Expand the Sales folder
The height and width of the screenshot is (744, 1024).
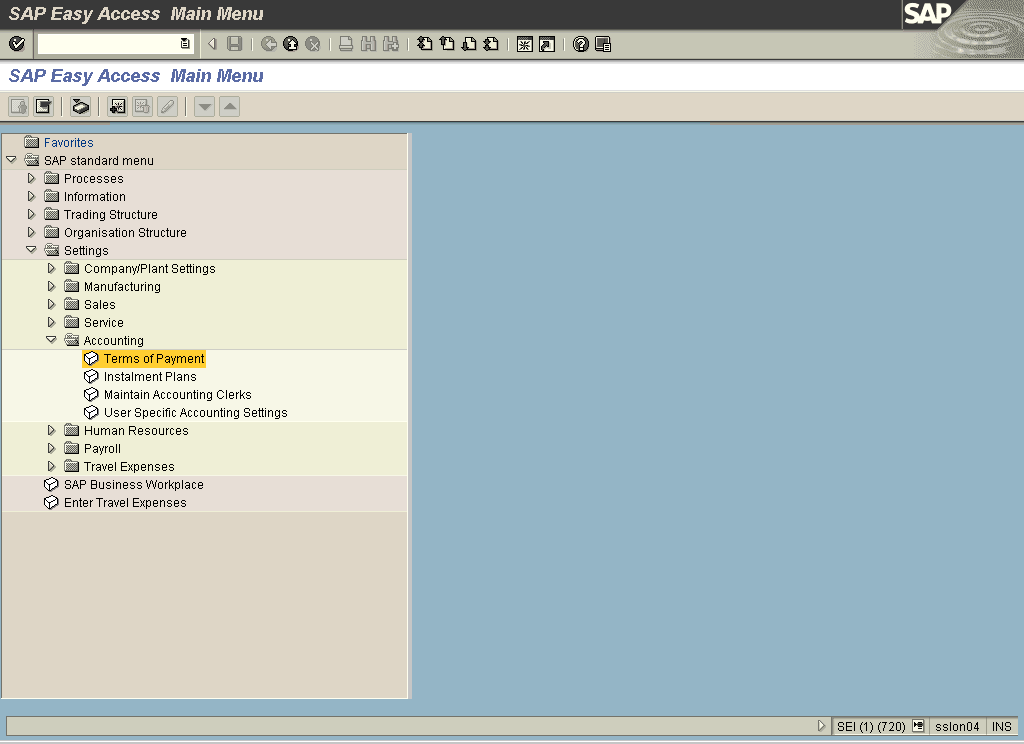click(51, 304)
